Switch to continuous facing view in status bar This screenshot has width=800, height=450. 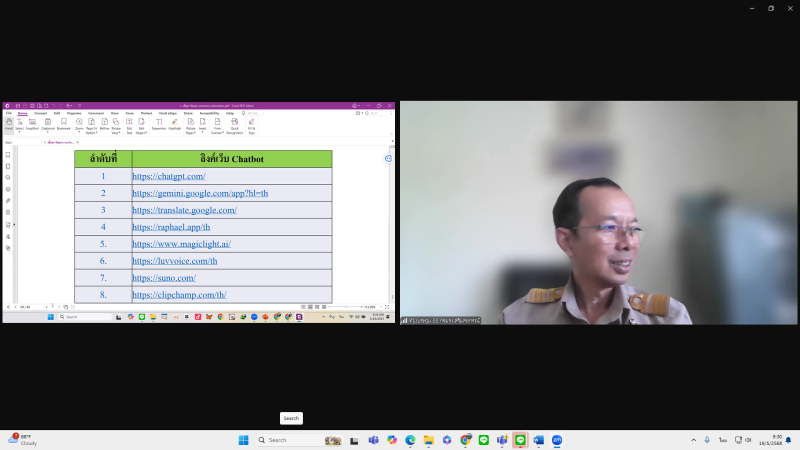[x=324, y=307]
